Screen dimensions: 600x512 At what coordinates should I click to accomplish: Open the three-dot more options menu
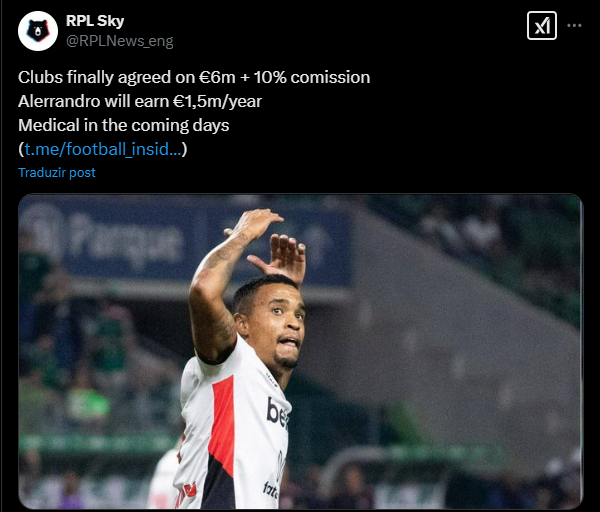click(x=574, y=26)
